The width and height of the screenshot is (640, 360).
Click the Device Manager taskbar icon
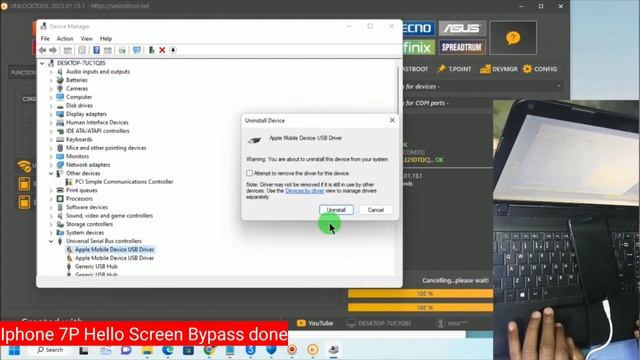point(333,350)
